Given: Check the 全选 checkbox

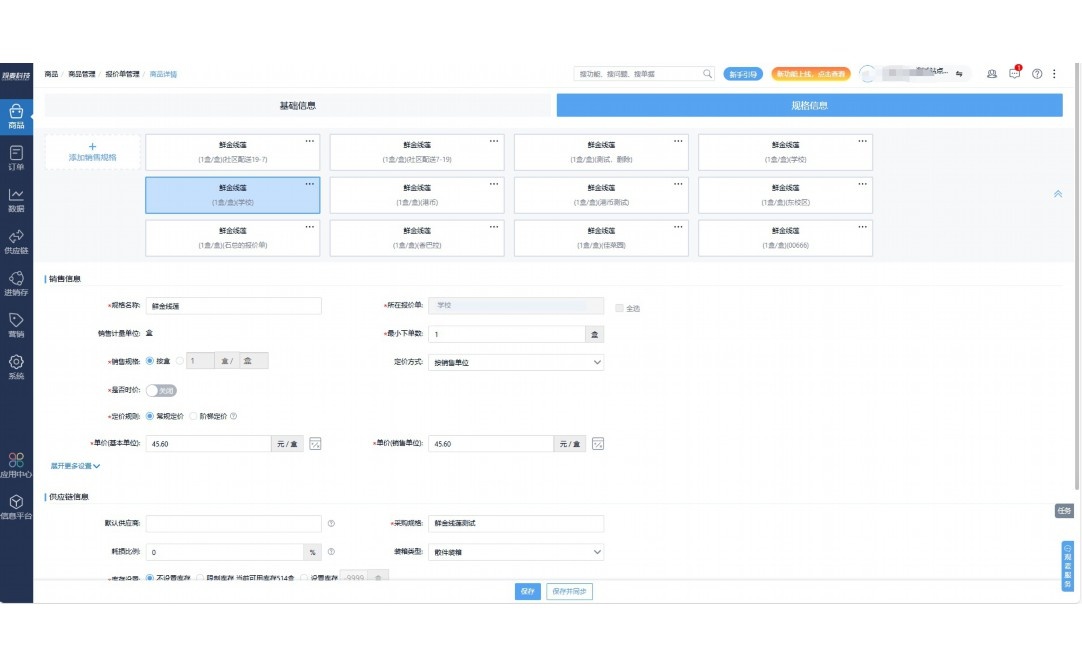Looking at the screenshot, I should (x=620, y=308).
